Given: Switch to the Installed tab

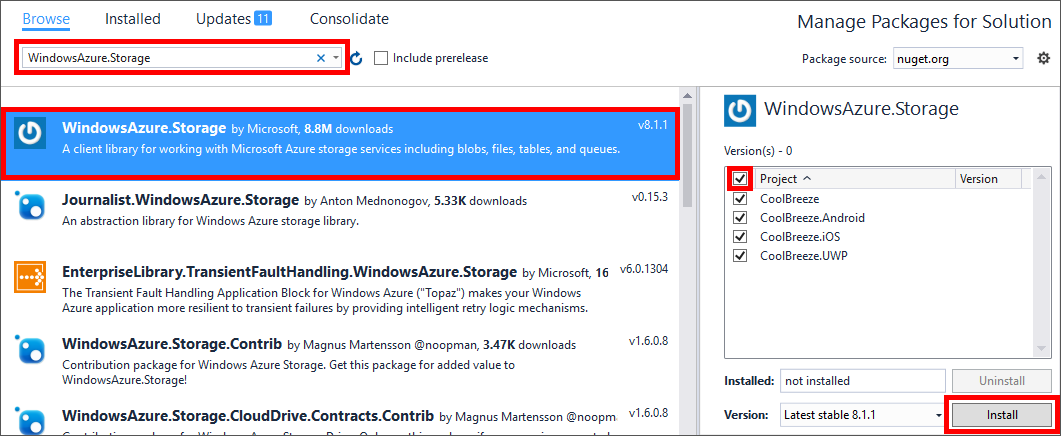Looking at the screenshot, I should 133,19.
